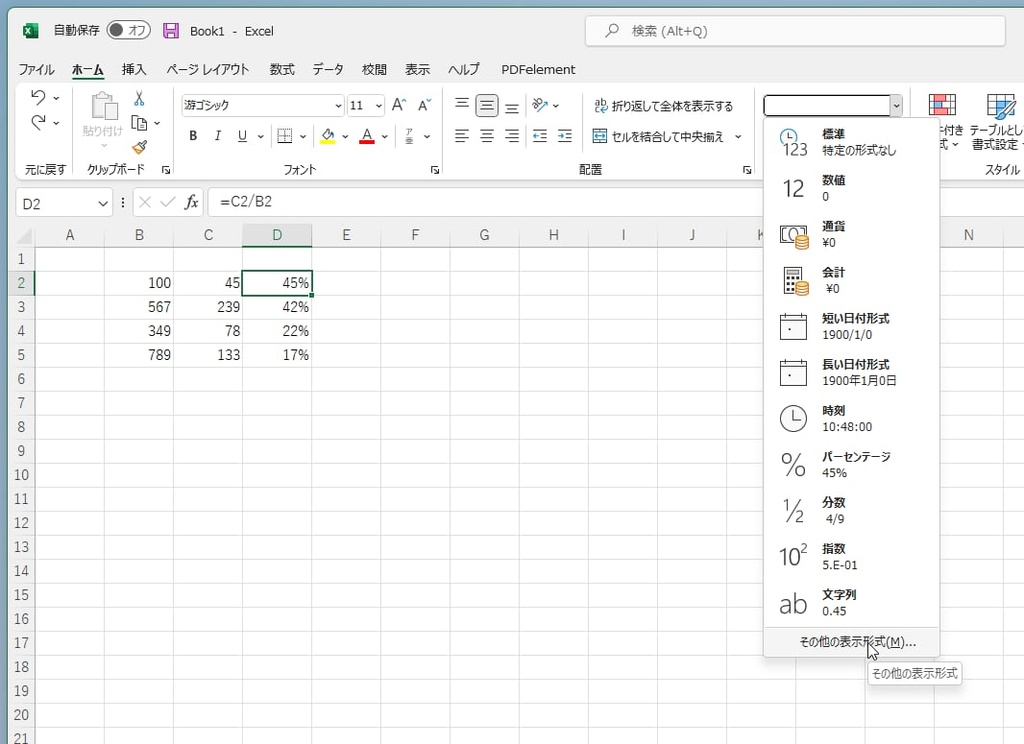The width and height of the screenshot is (1024, 744).
Task: Expand the fill color dropdown arrow
Action: click(x=345, y=136)
